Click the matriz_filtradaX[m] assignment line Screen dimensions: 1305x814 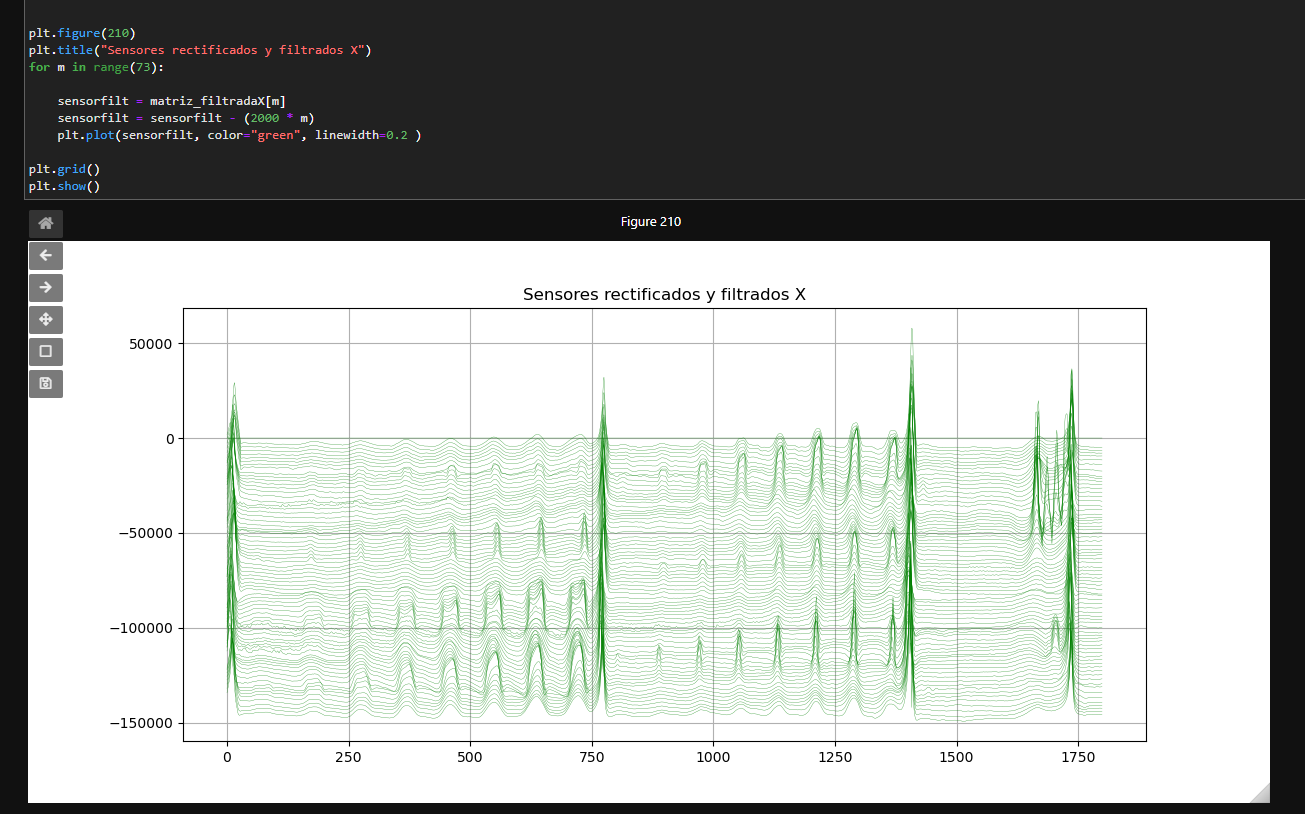[x=171, y=102]
